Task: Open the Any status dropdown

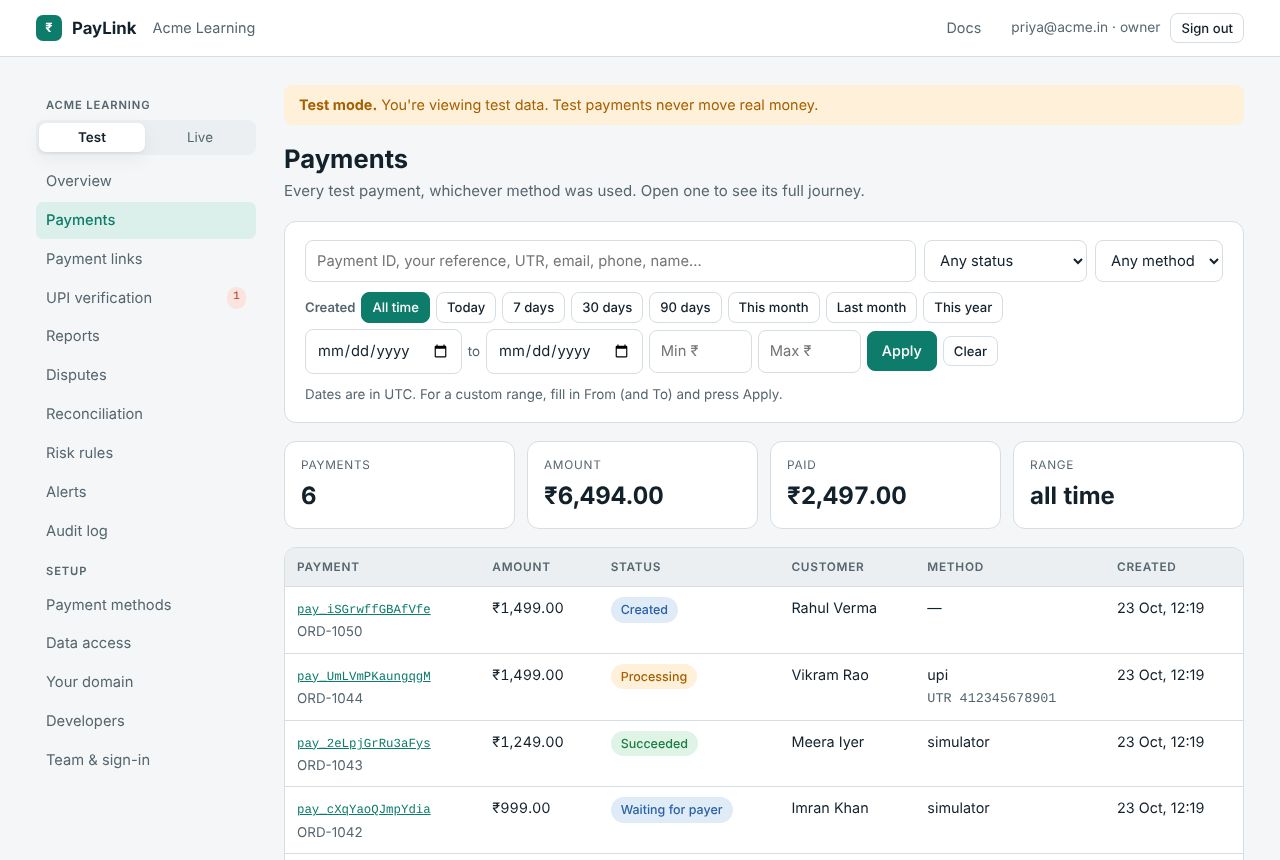Action: pyautogui.click(x=1005, y=261)
